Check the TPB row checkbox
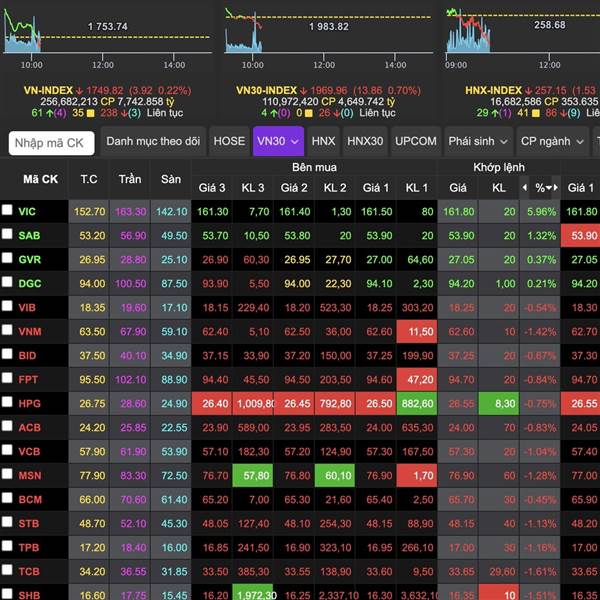Screen dimensions: 600x600 coord(7,546)
